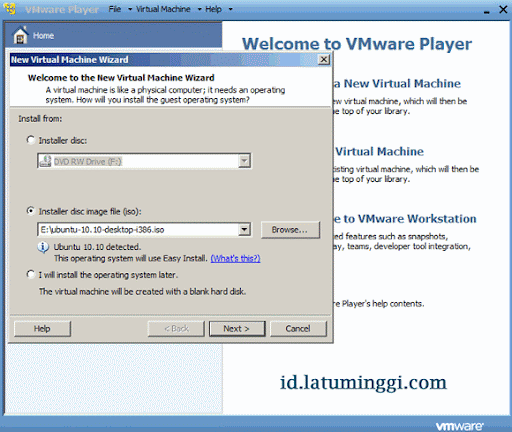
Task: Click the disabled < Back button
Action: [176, 329]
